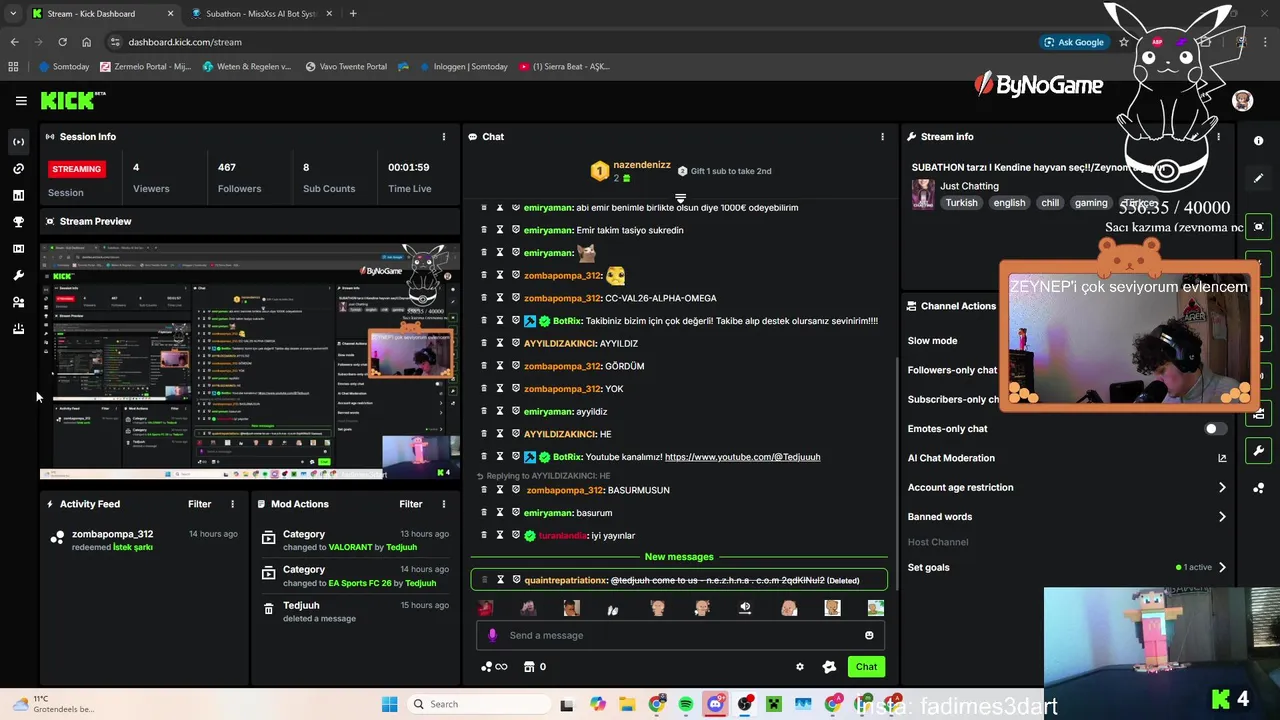The image size is (1280, 720).
Task: Click the purple microphone icon in message box
Action: tap(492, 635)
